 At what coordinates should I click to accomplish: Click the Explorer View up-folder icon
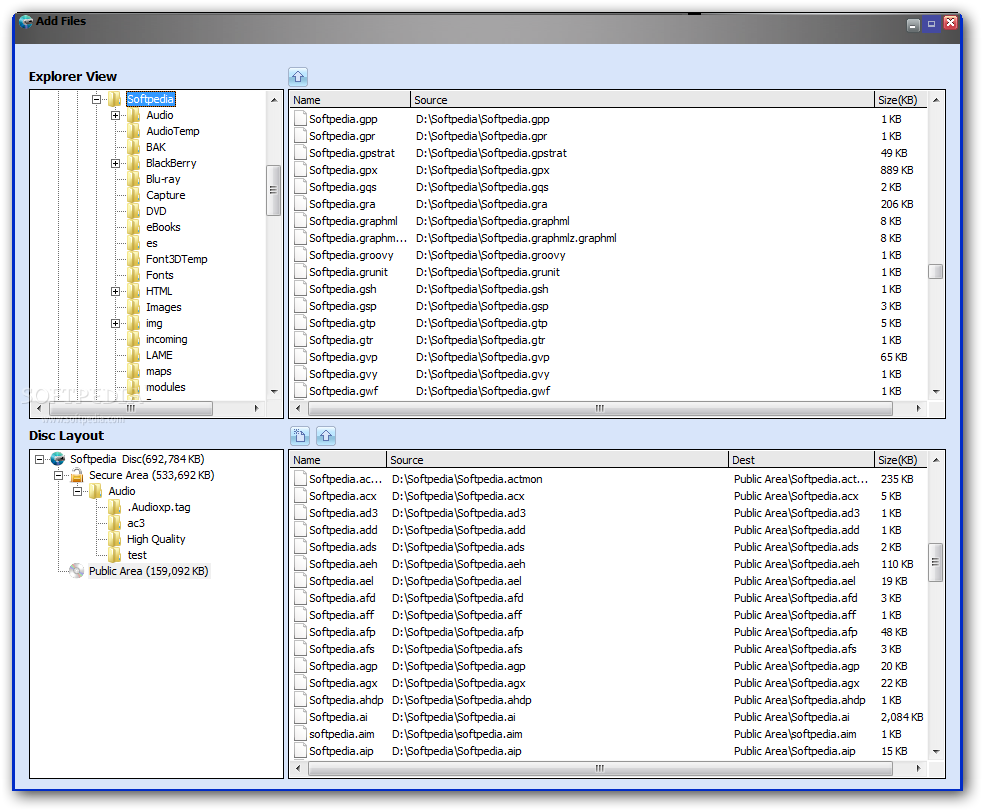[x=298, y=76]
